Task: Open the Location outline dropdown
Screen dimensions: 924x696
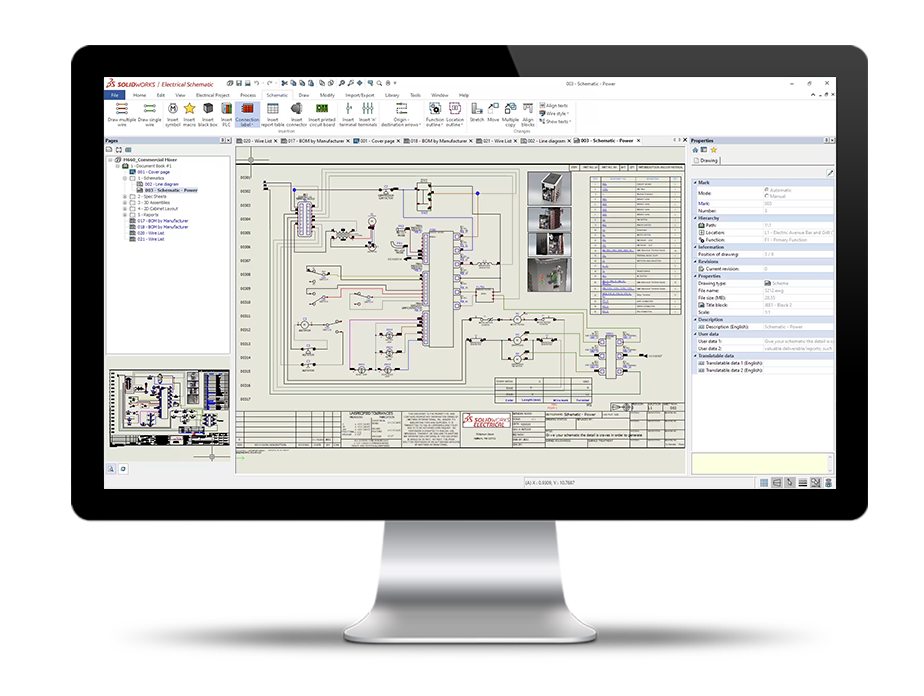Action: coord(454,123)
